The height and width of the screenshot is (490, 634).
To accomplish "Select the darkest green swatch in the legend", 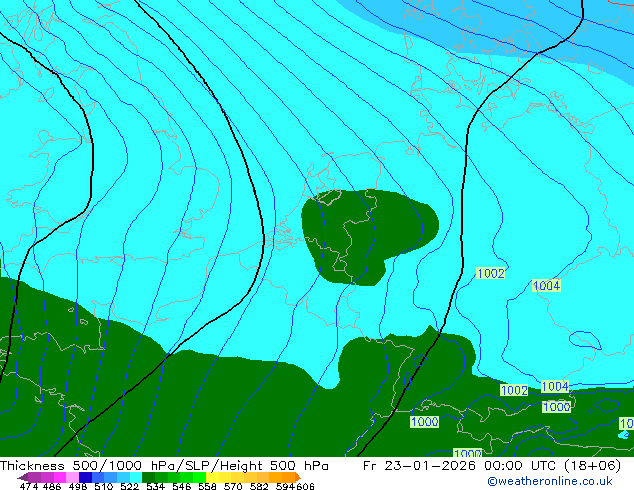I will 148,477.
